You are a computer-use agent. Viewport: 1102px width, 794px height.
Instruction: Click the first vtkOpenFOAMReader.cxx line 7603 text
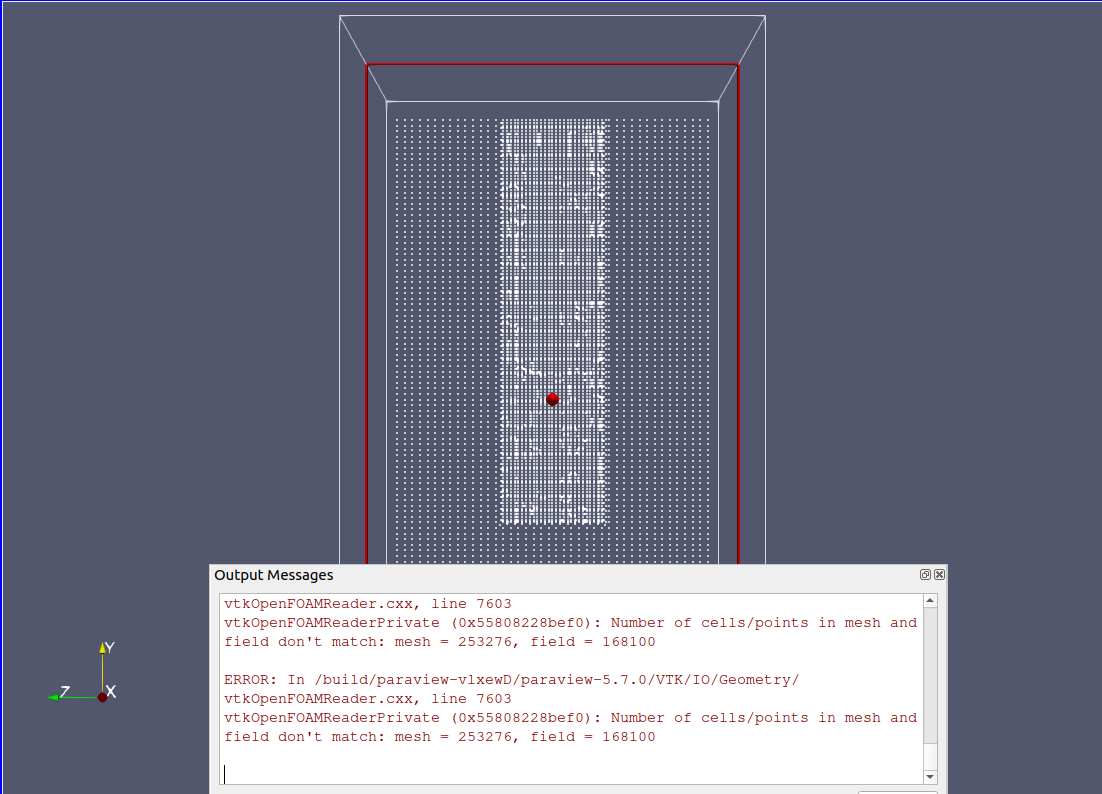coord(367,604)
